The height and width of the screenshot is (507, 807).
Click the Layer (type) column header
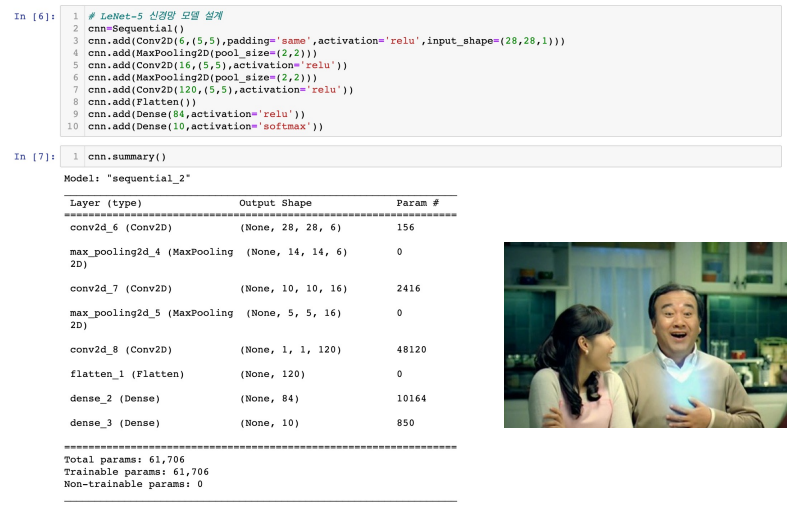pos(106,203)
